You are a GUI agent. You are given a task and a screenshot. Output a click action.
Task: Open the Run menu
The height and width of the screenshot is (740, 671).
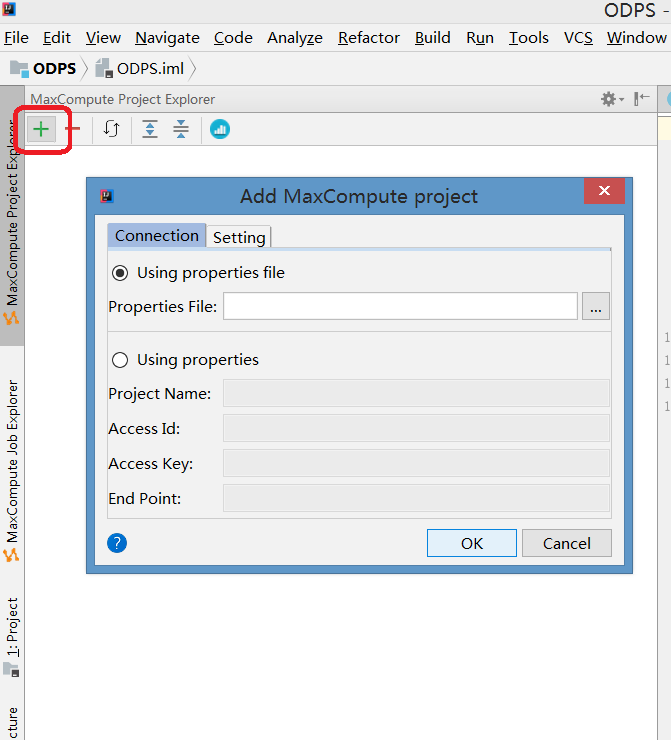tap(480, 38)
